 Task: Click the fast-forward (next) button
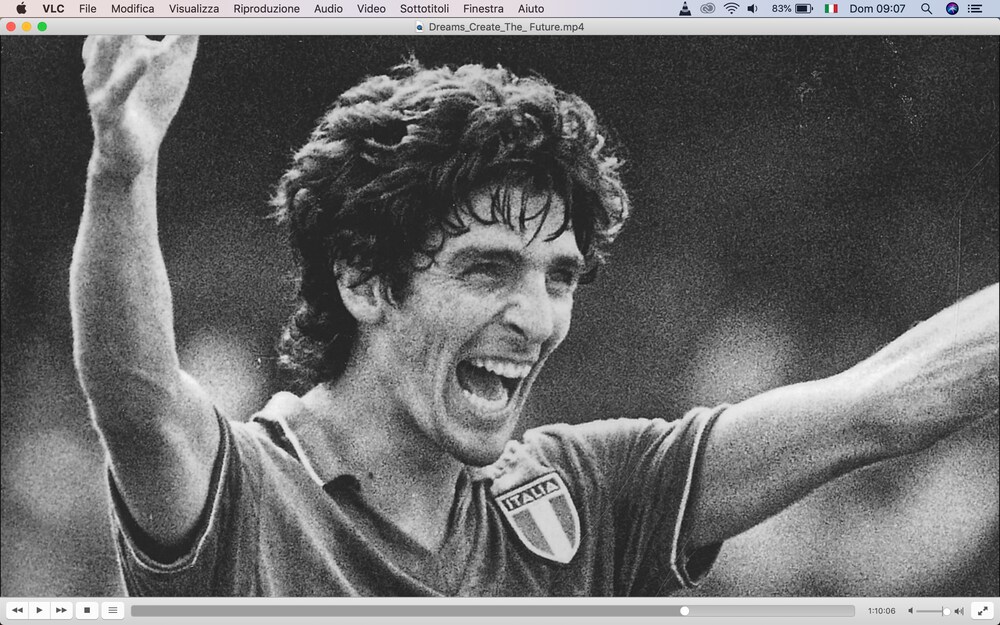tap(61, 610)
